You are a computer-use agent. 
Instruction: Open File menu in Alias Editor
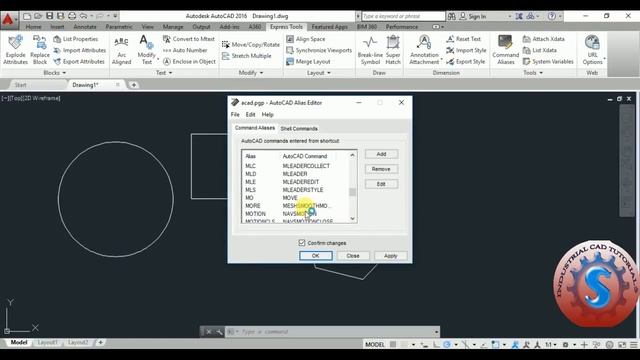coord(235,115)
